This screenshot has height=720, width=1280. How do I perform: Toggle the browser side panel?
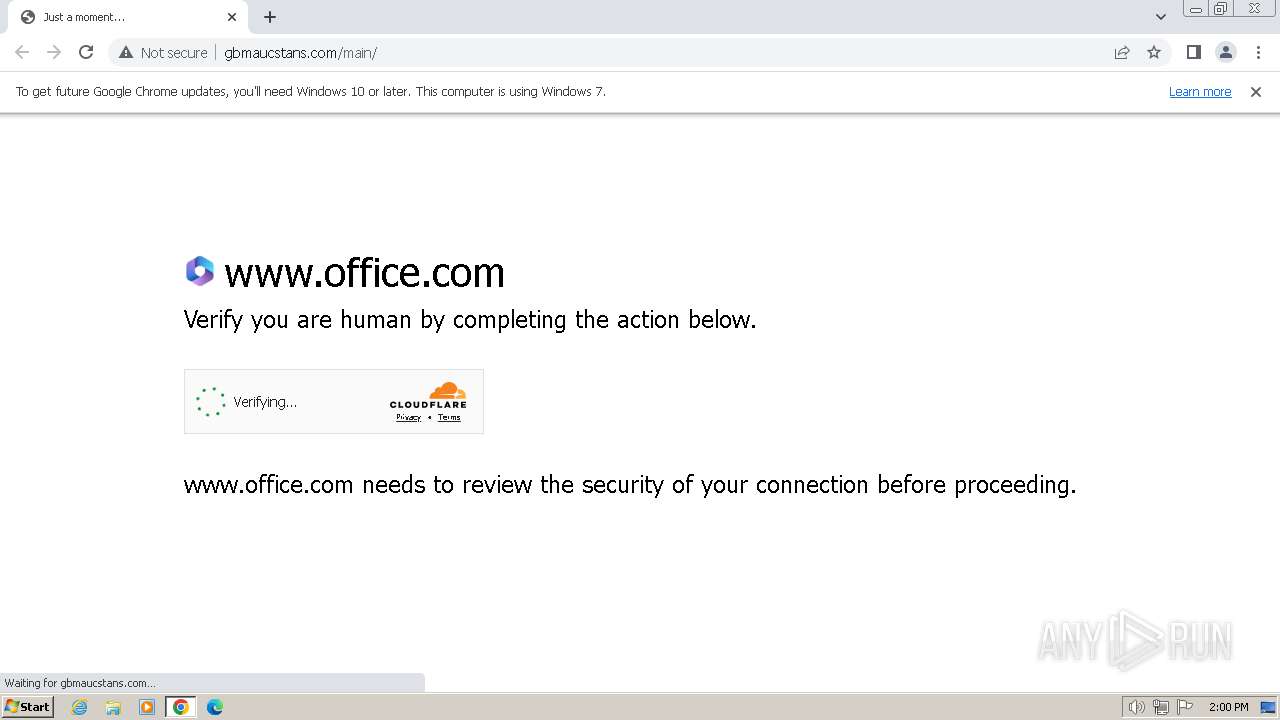coord(1193,52)
